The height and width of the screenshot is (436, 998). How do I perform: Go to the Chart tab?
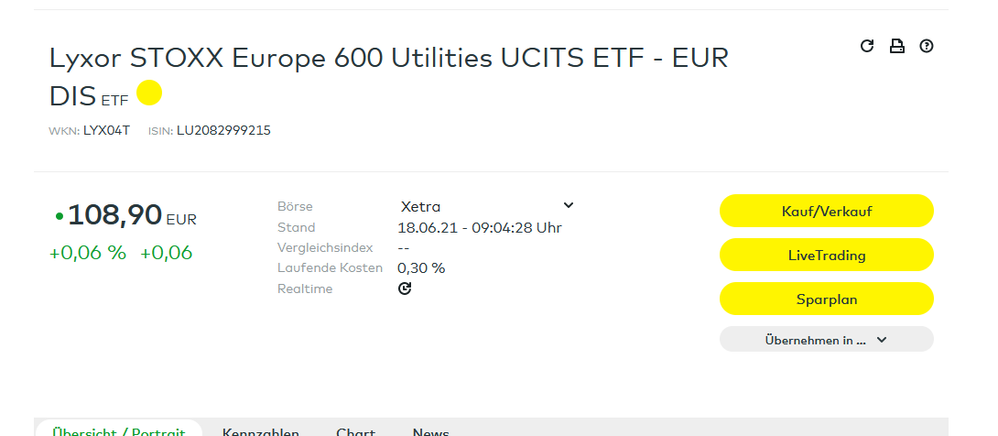355,432
